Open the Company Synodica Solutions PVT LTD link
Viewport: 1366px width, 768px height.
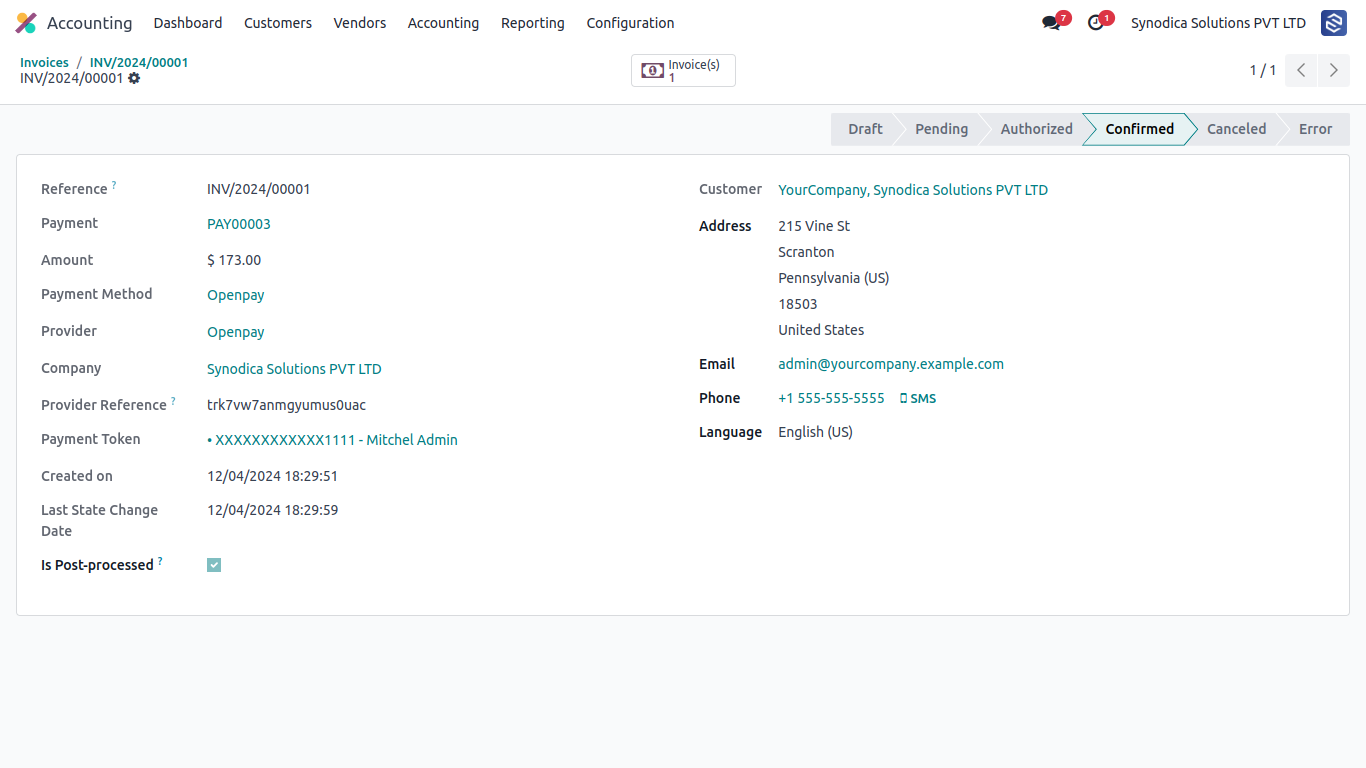pos(294,369)
